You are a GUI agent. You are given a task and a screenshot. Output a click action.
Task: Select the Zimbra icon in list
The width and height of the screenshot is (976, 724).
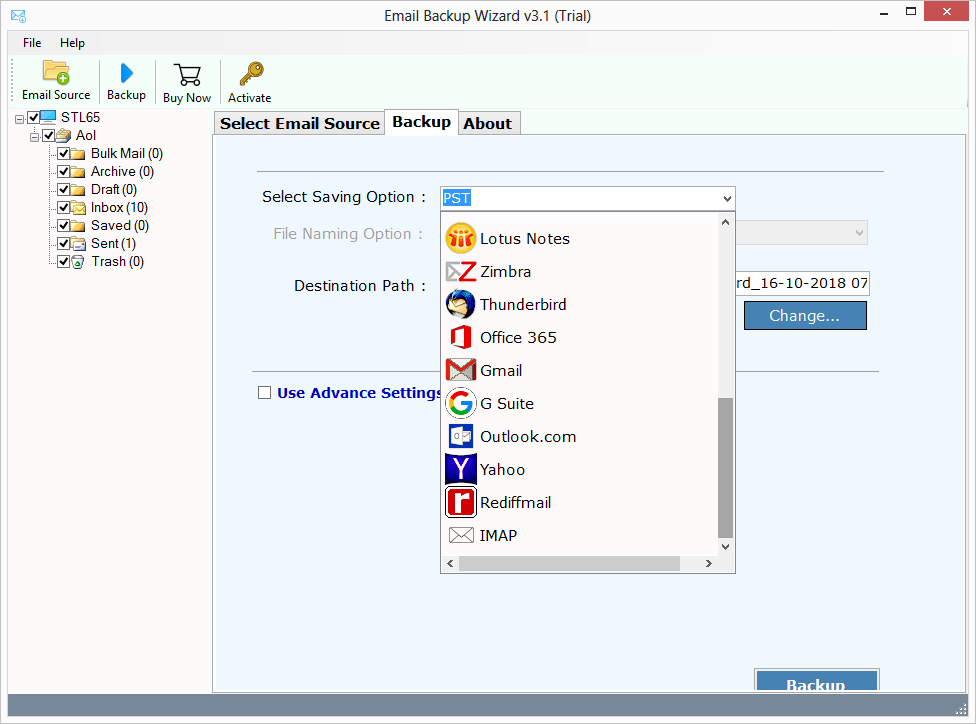[461, 271]
